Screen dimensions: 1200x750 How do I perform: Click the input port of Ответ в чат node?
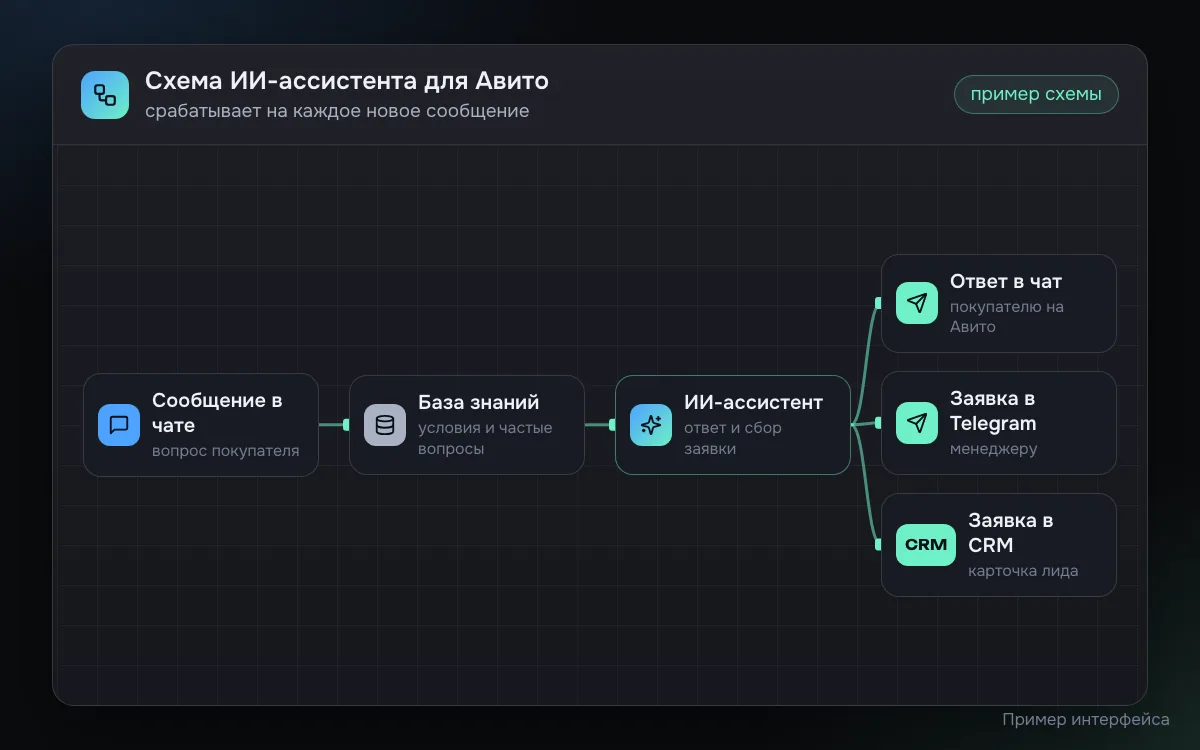(878, 303)
